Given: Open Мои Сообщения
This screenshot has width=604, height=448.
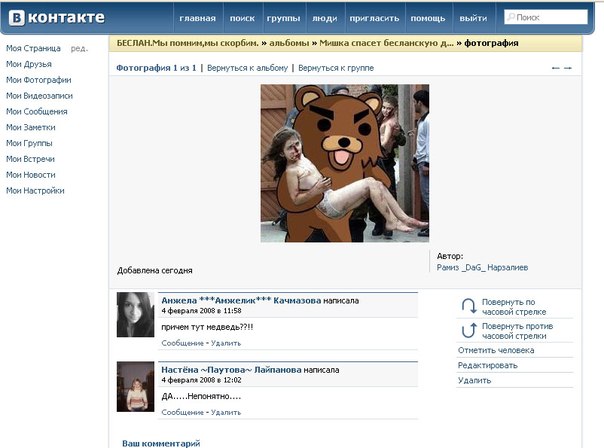Looking at the screenshot, I should coord(37,112).
